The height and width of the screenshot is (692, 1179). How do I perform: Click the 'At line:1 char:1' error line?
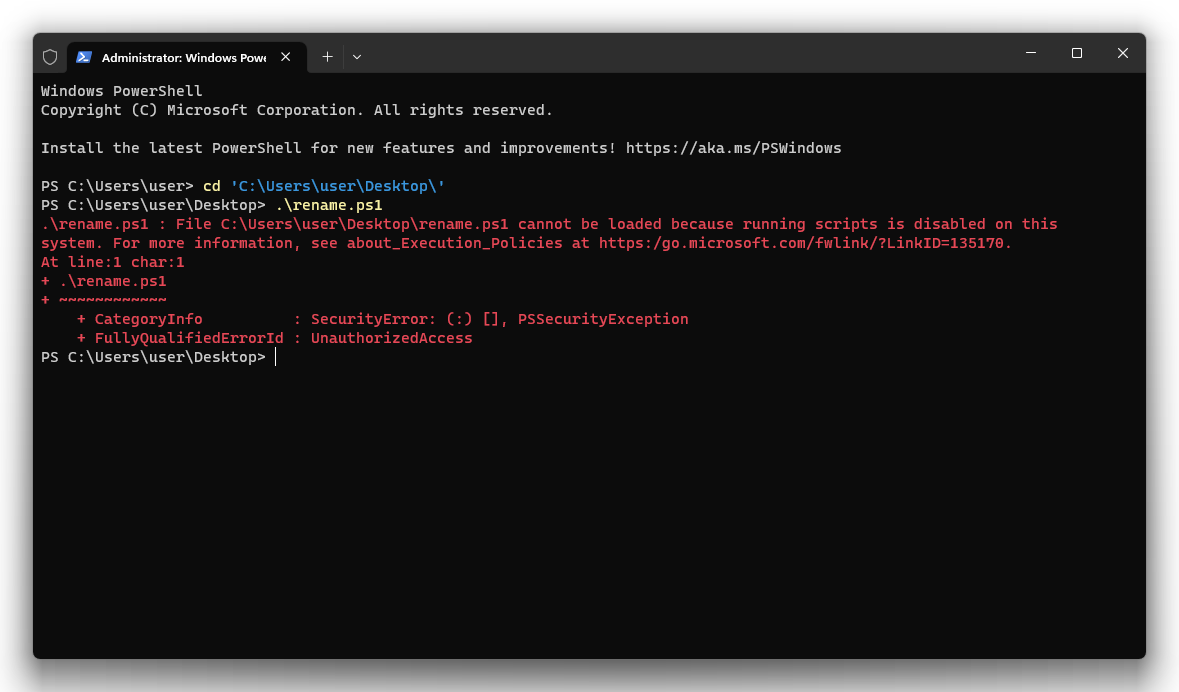coord(113,262)
